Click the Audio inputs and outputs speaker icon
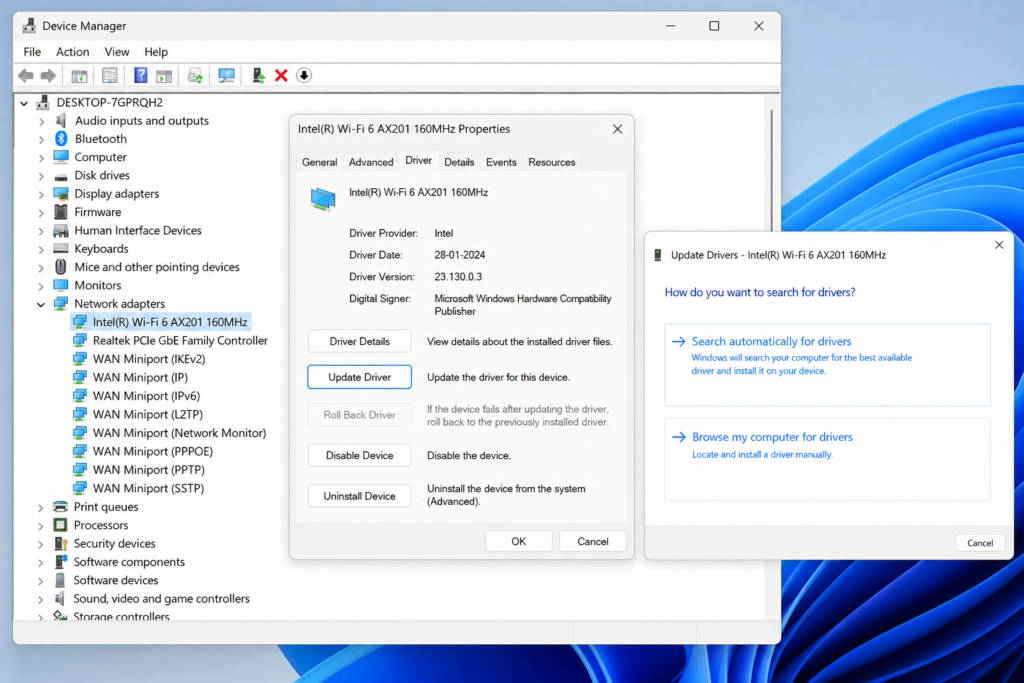 click(61, 120)
